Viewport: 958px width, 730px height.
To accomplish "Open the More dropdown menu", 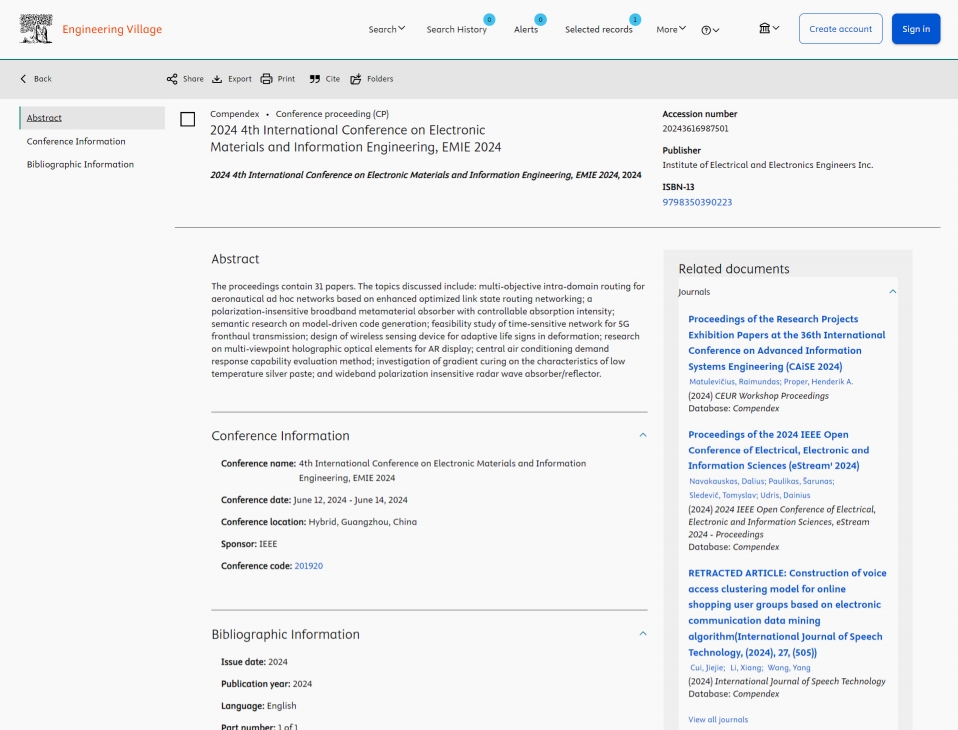I will (671, 29).
